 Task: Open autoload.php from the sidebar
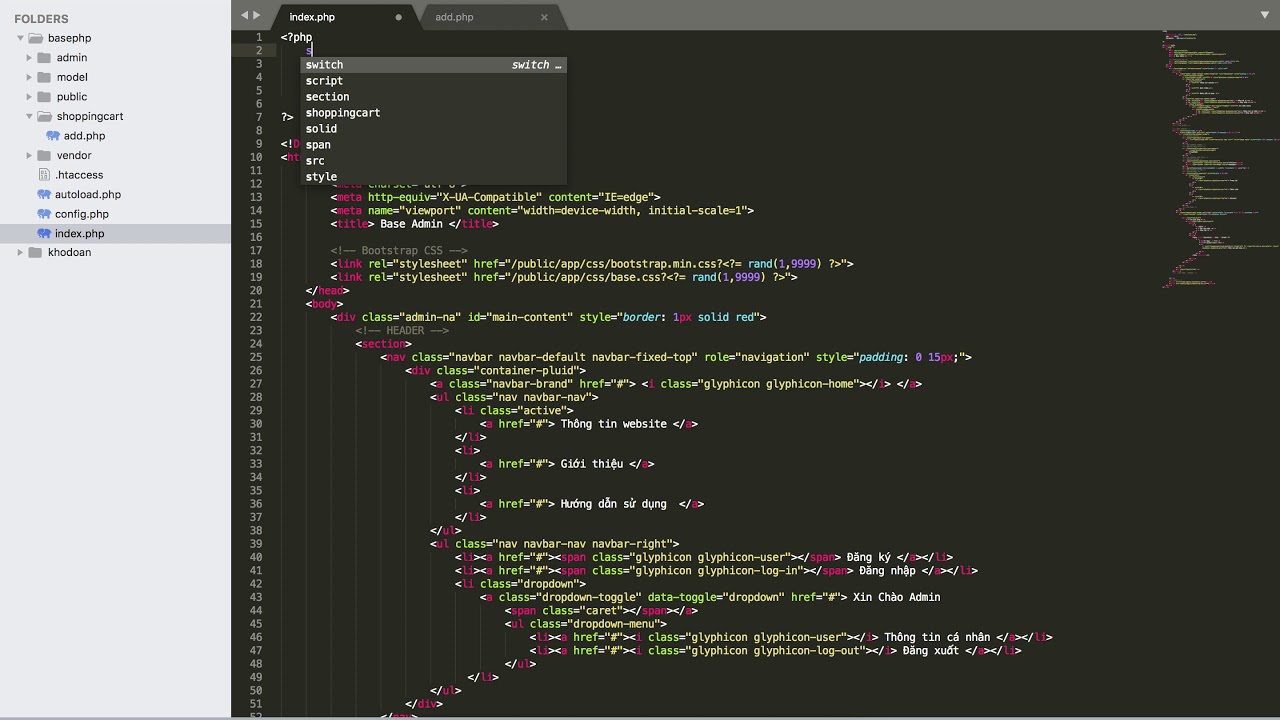88,194
